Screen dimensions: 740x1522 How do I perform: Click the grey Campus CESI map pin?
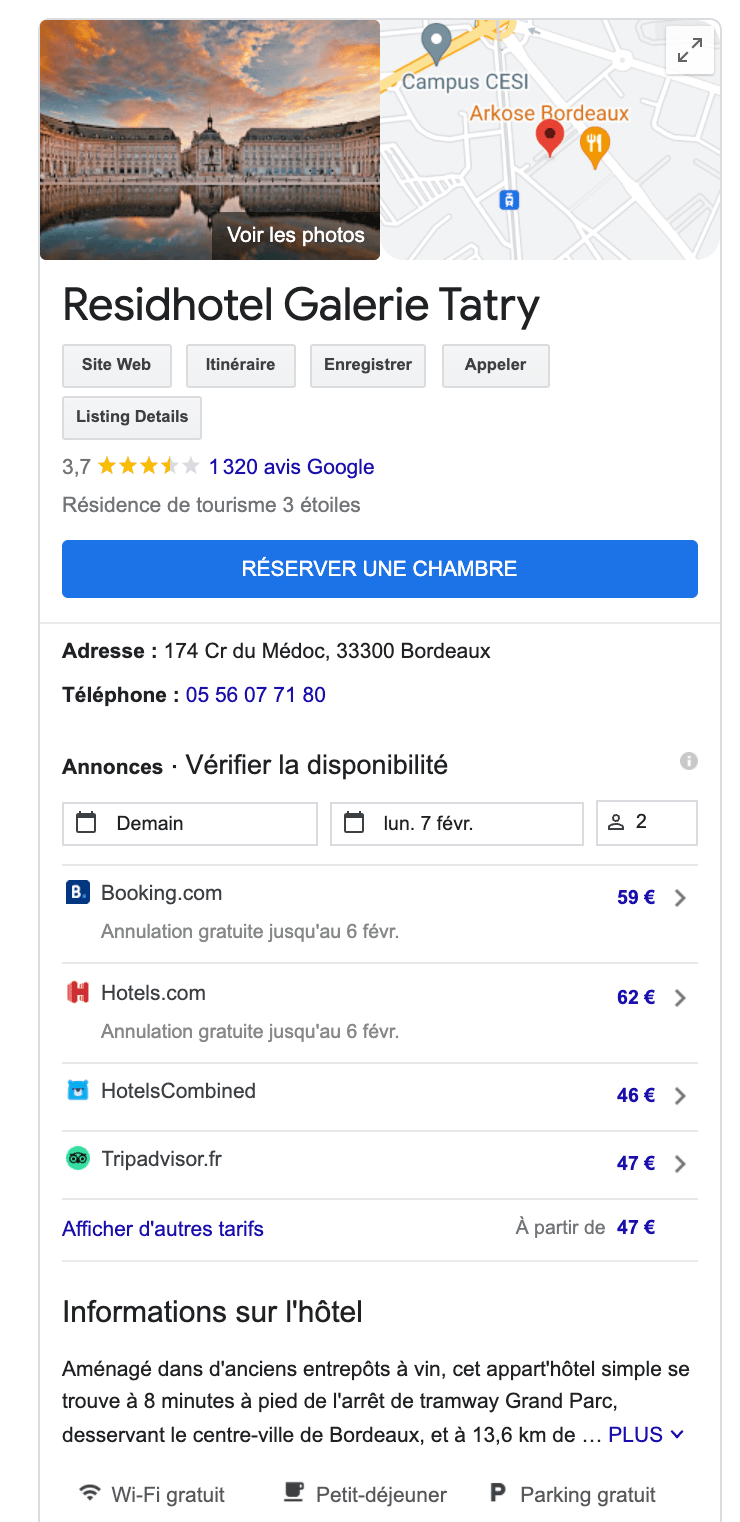[x=435, y=43]
